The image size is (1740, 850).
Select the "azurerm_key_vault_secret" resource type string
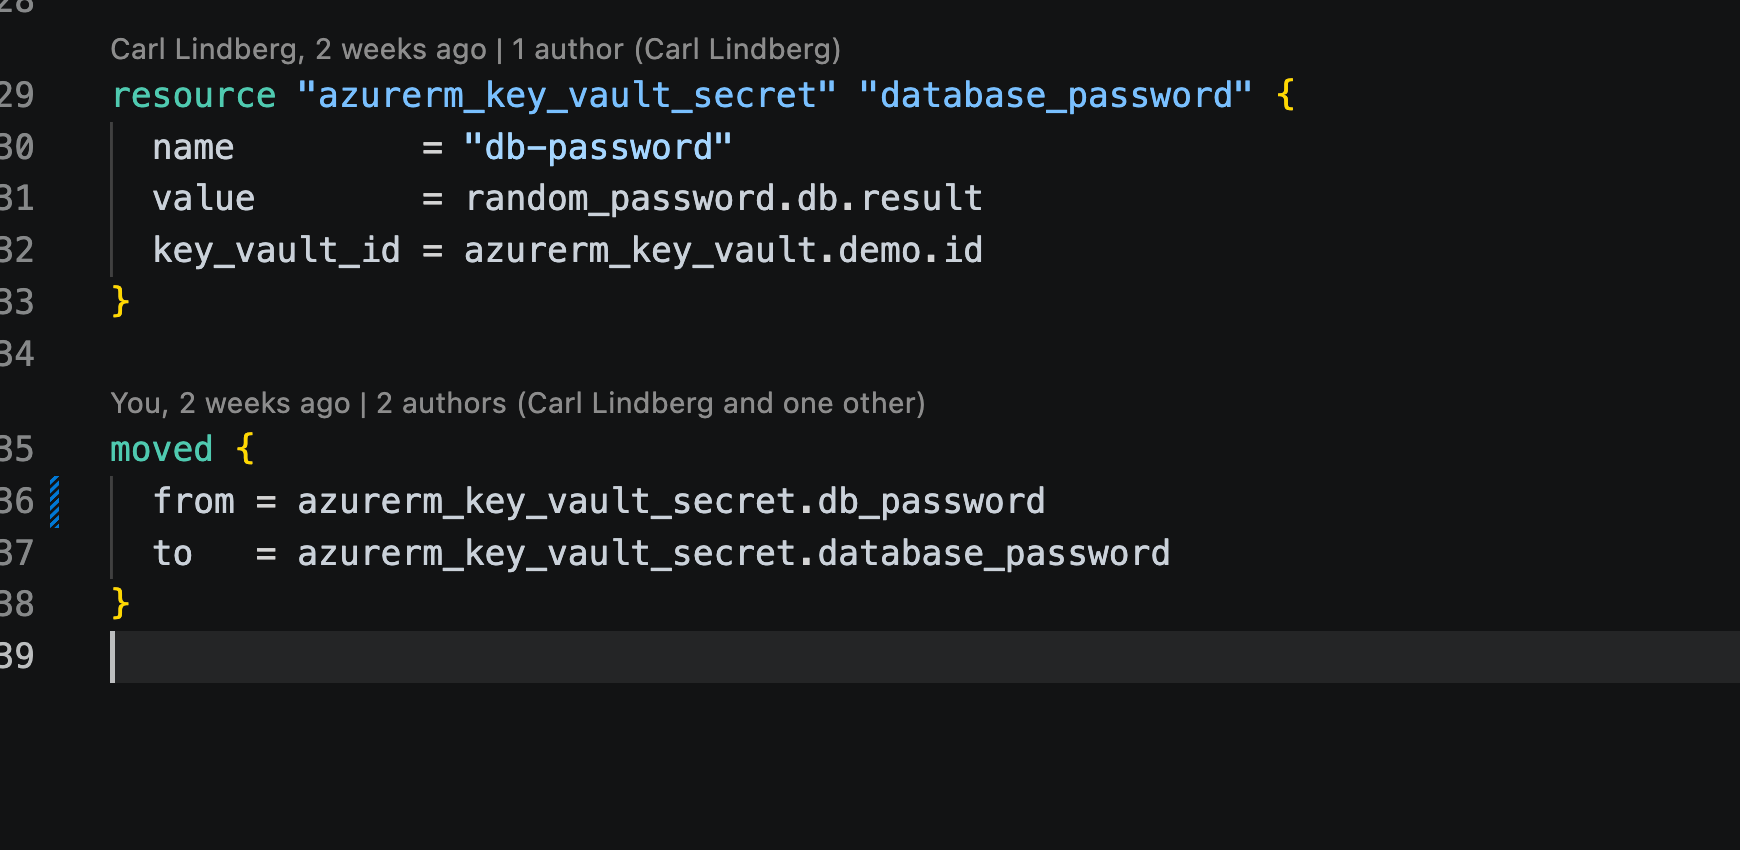(566, 95)
